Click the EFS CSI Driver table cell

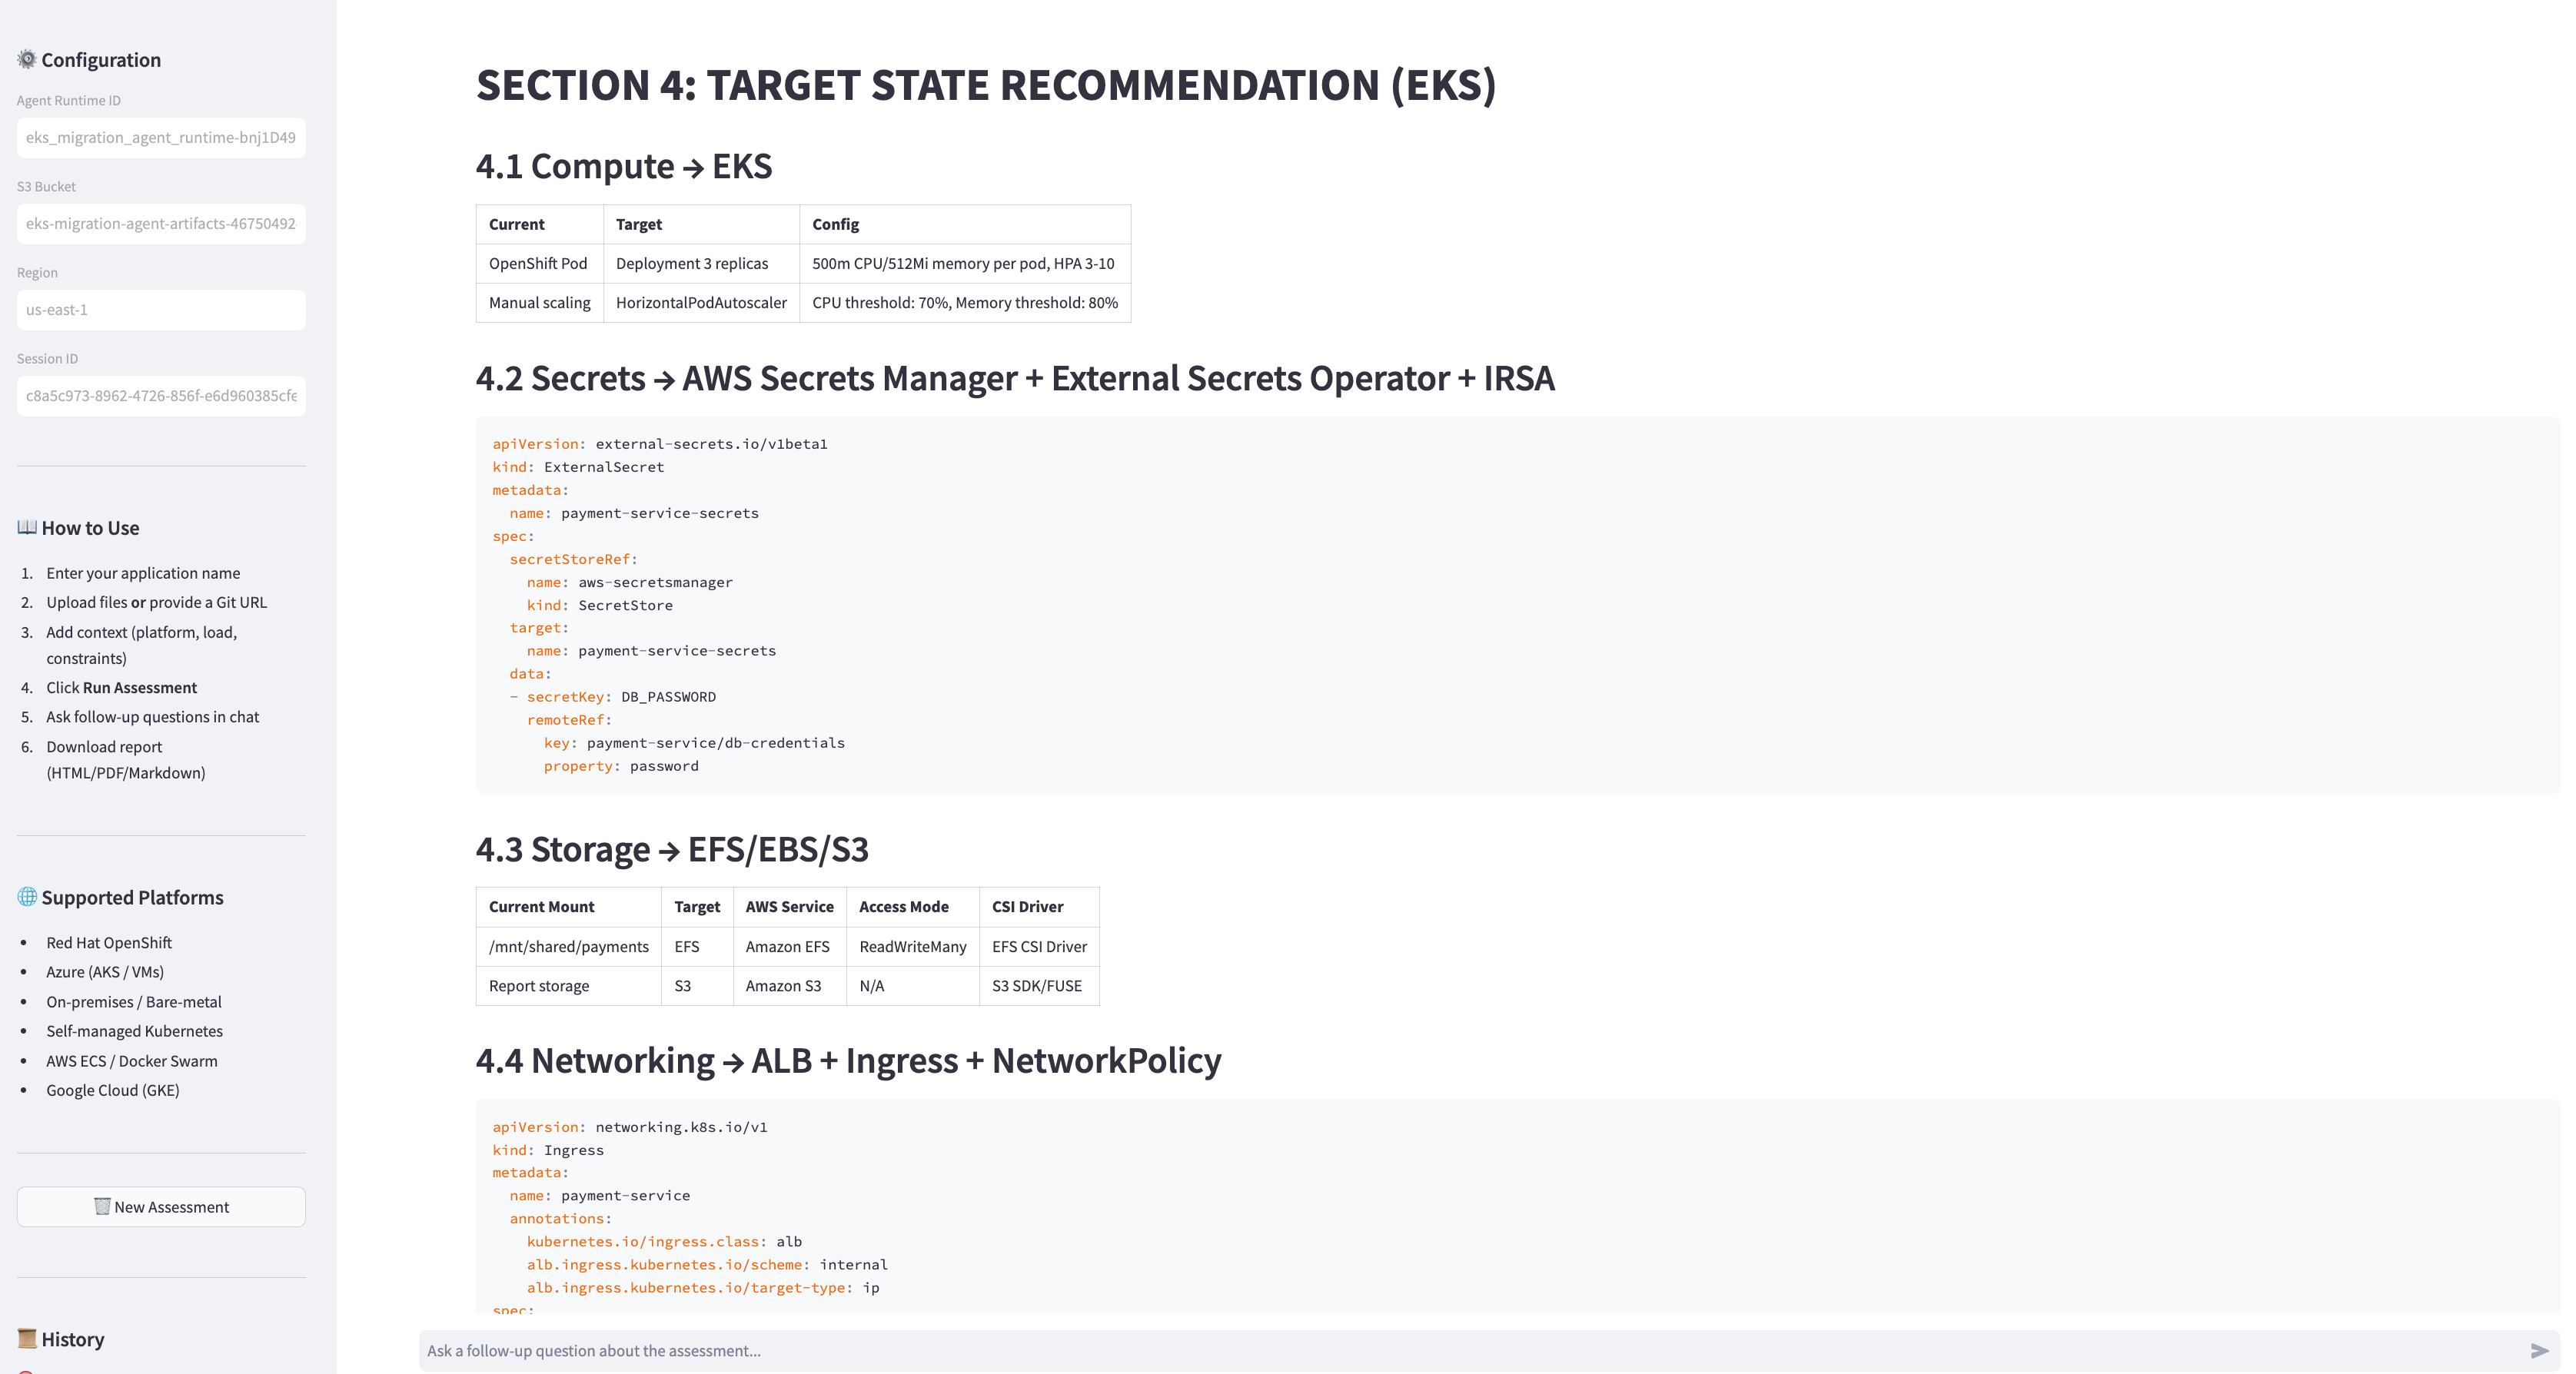pos(1039,946)
